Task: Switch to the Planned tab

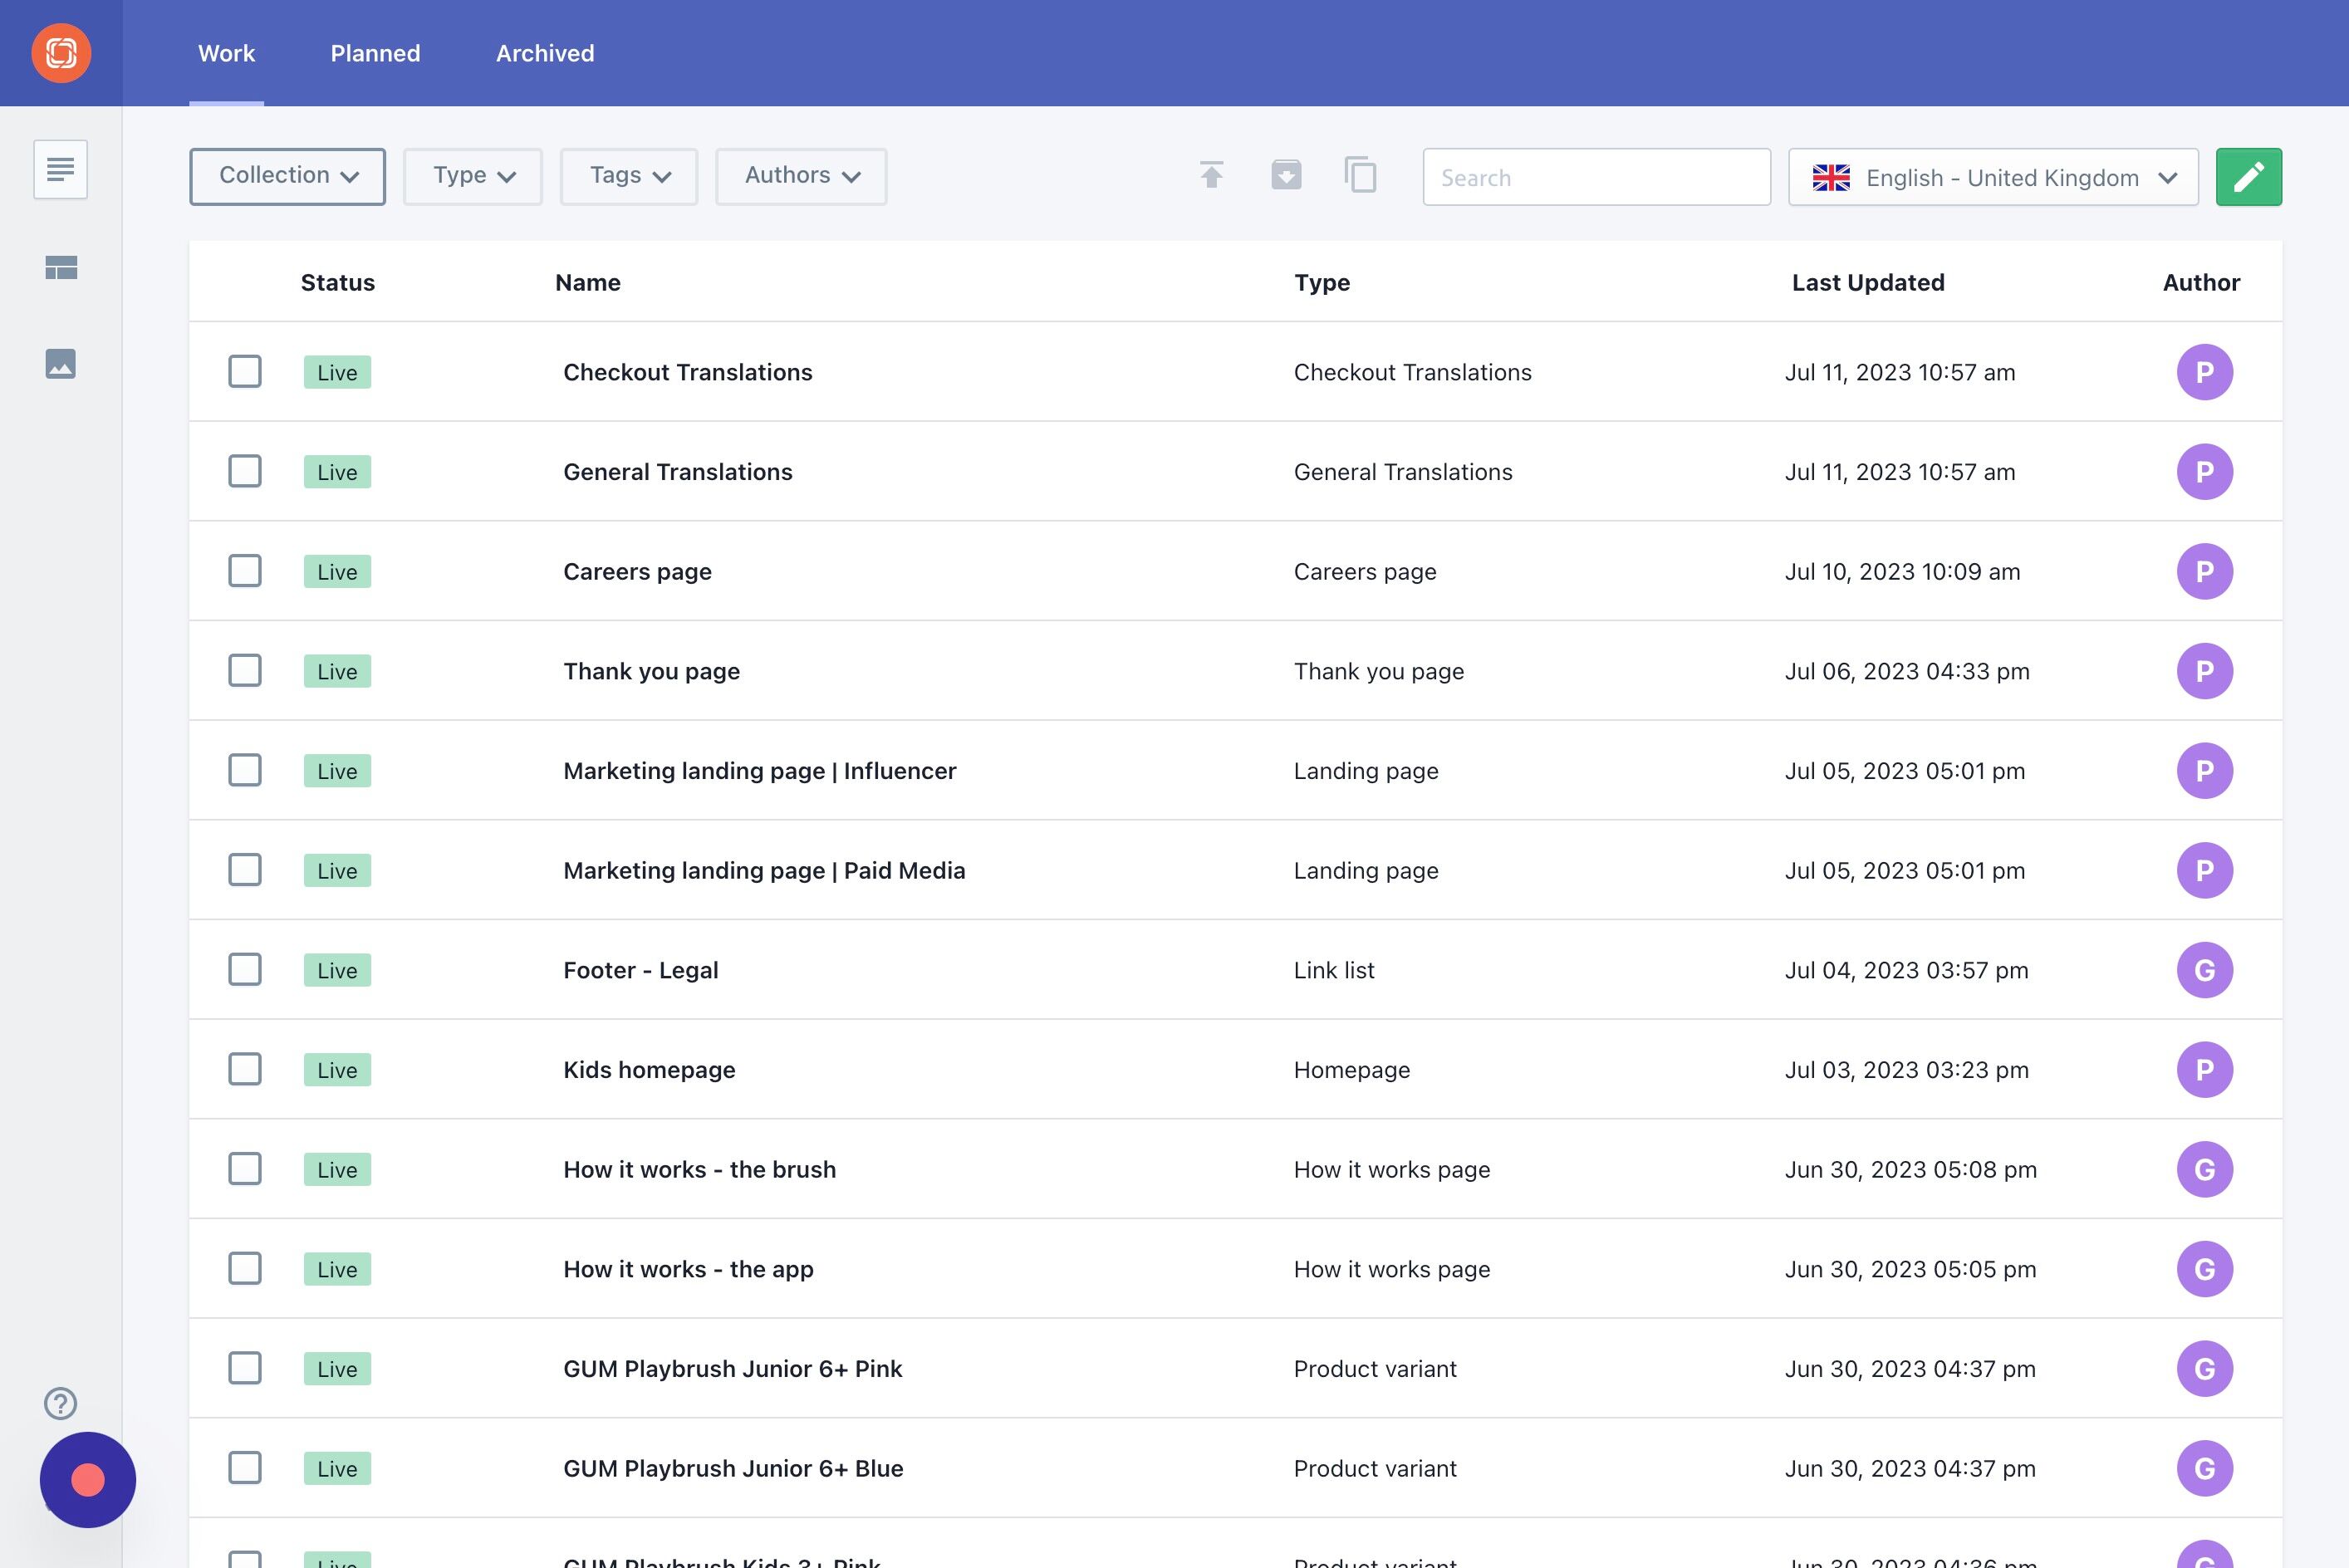Action: [375, 53]
